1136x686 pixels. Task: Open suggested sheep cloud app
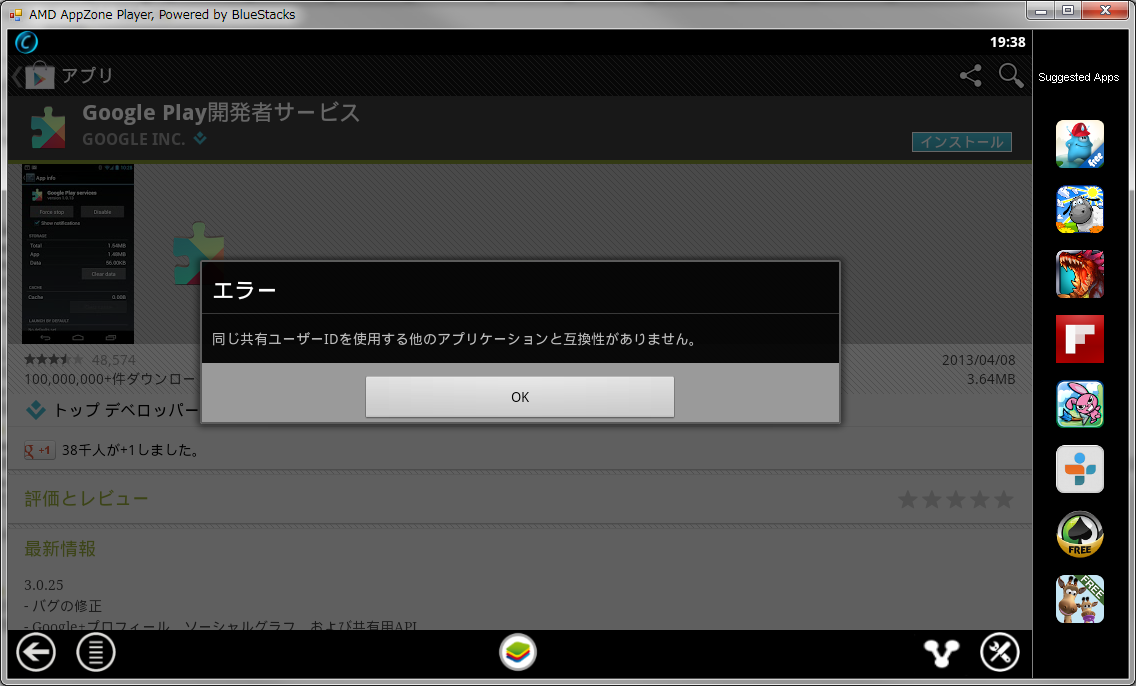tap(1079, 209)
